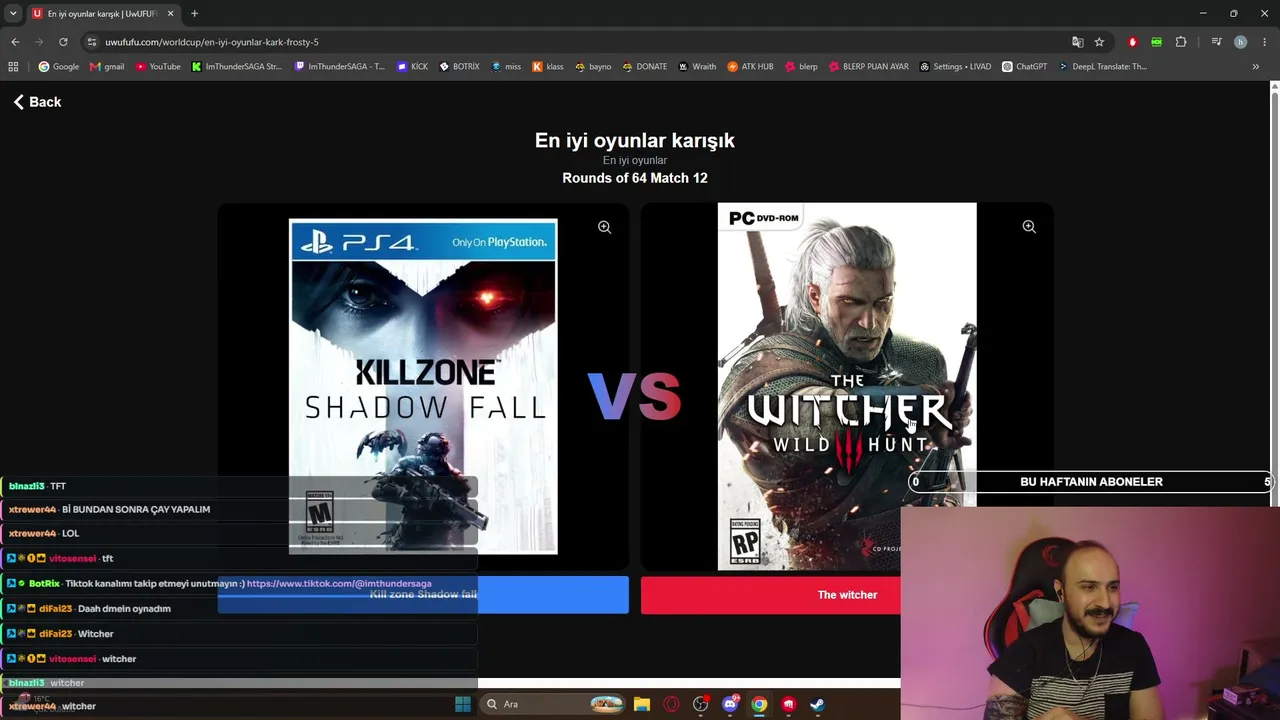This screenshot has width=1280, height=720.
Task: Close the En iyi oyunlar karışık tab
Action: coord(170,14)
